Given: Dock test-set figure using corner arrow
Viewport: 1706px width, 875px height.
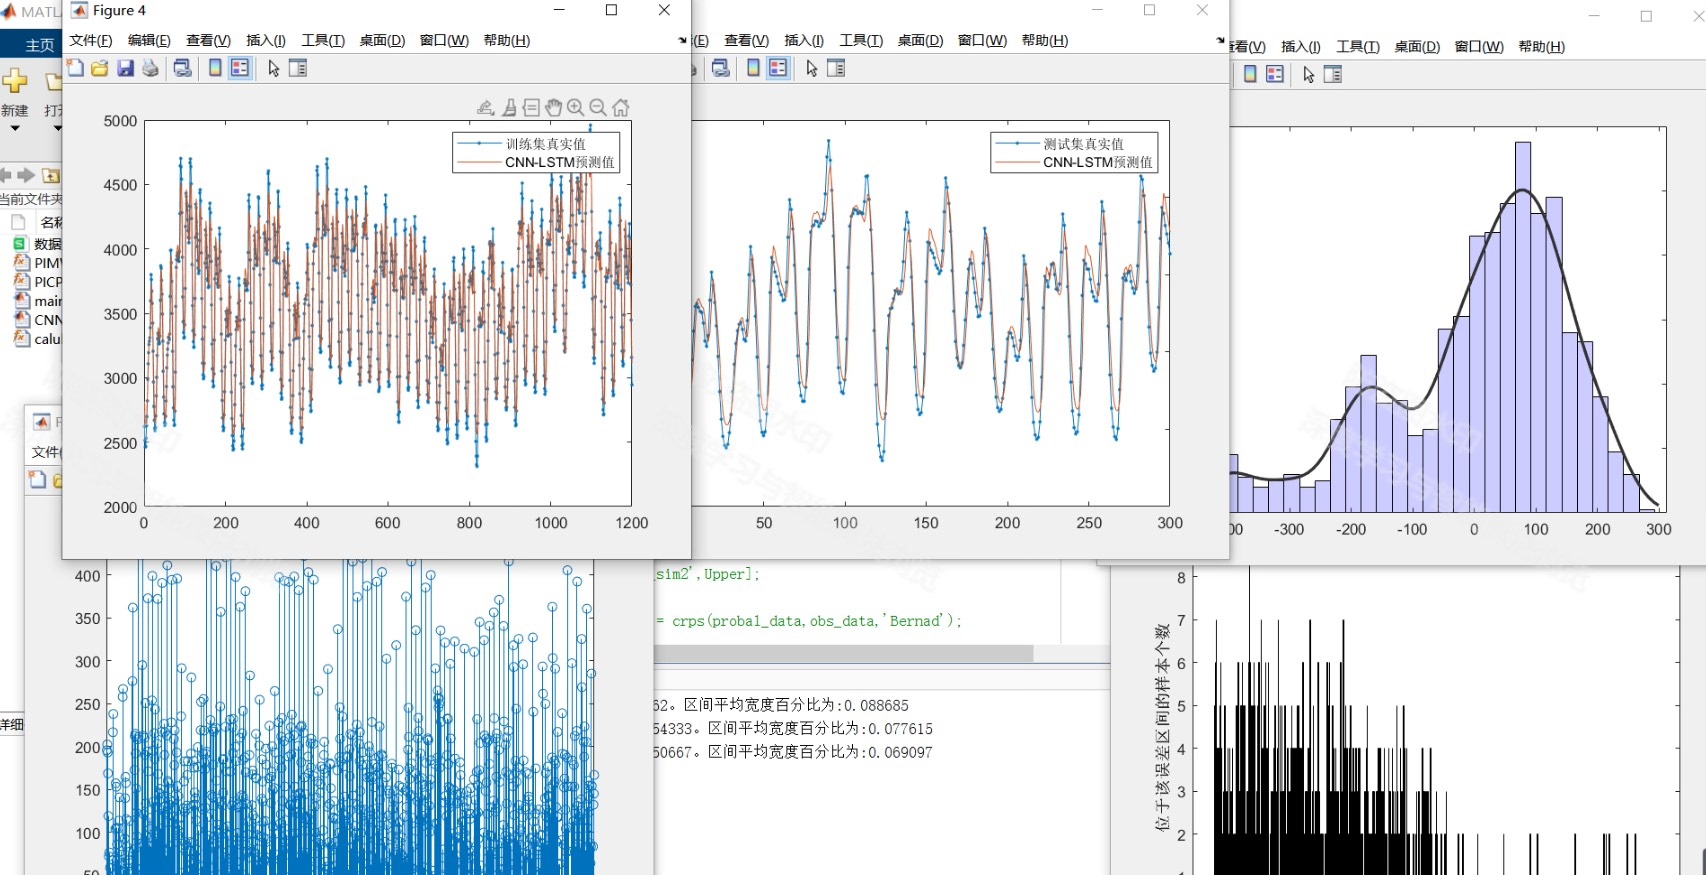Looking at the screenshot, I should (1220, 40).
